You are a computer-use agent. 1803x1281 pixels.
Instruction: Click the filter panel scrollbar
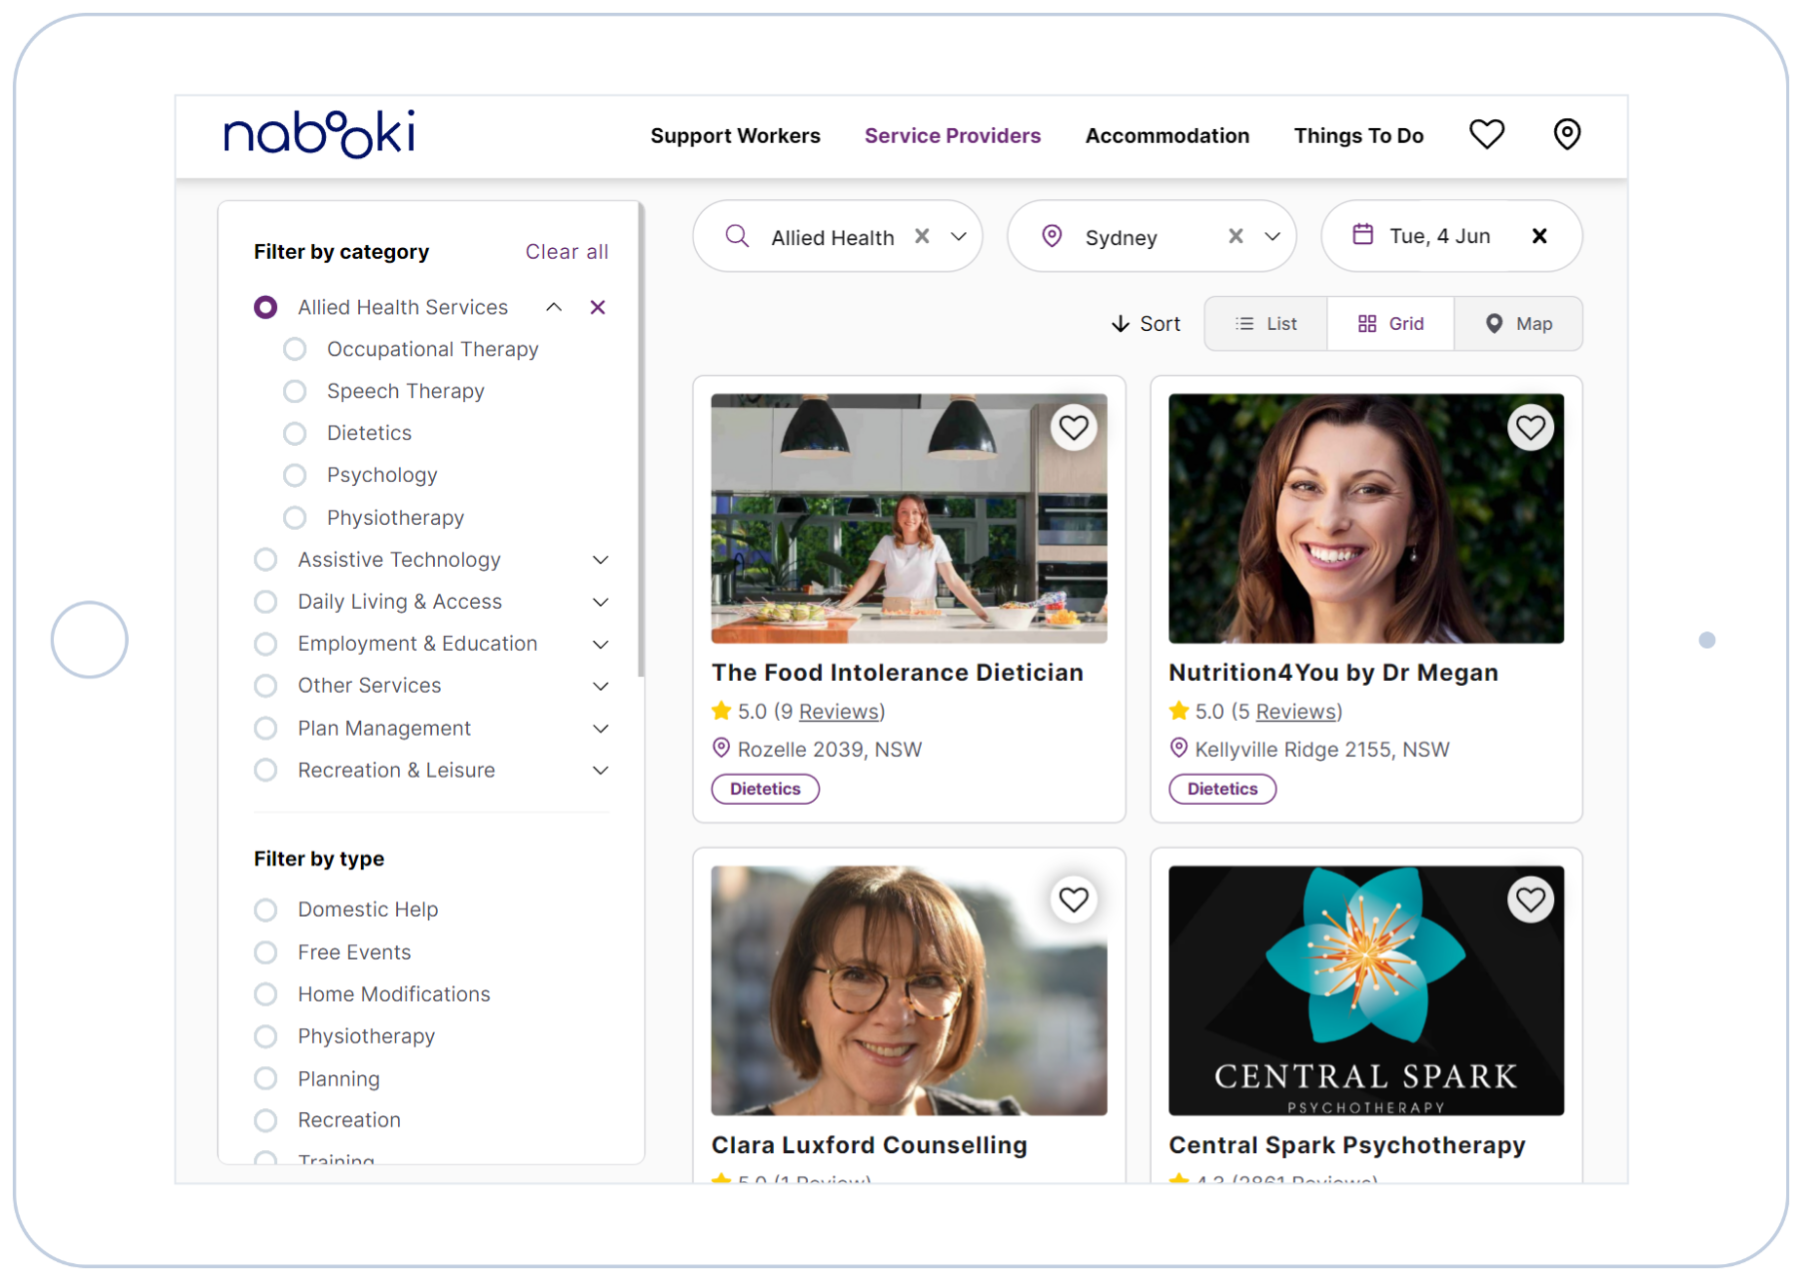(x=640, y=440)
